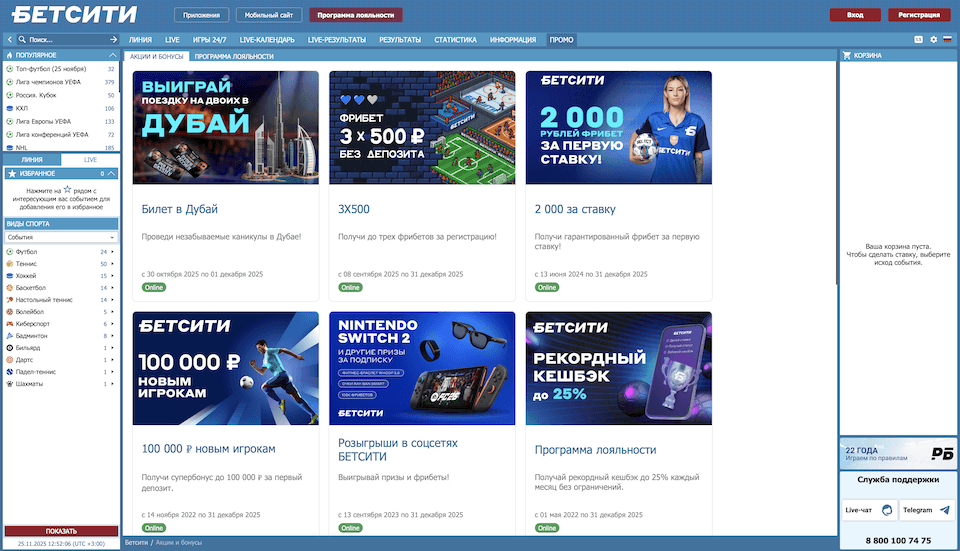Image resolution: width=960 pixels, height=551 pixels.
Task: Click the odds format 1.5 icon
Action: (918, 39)
